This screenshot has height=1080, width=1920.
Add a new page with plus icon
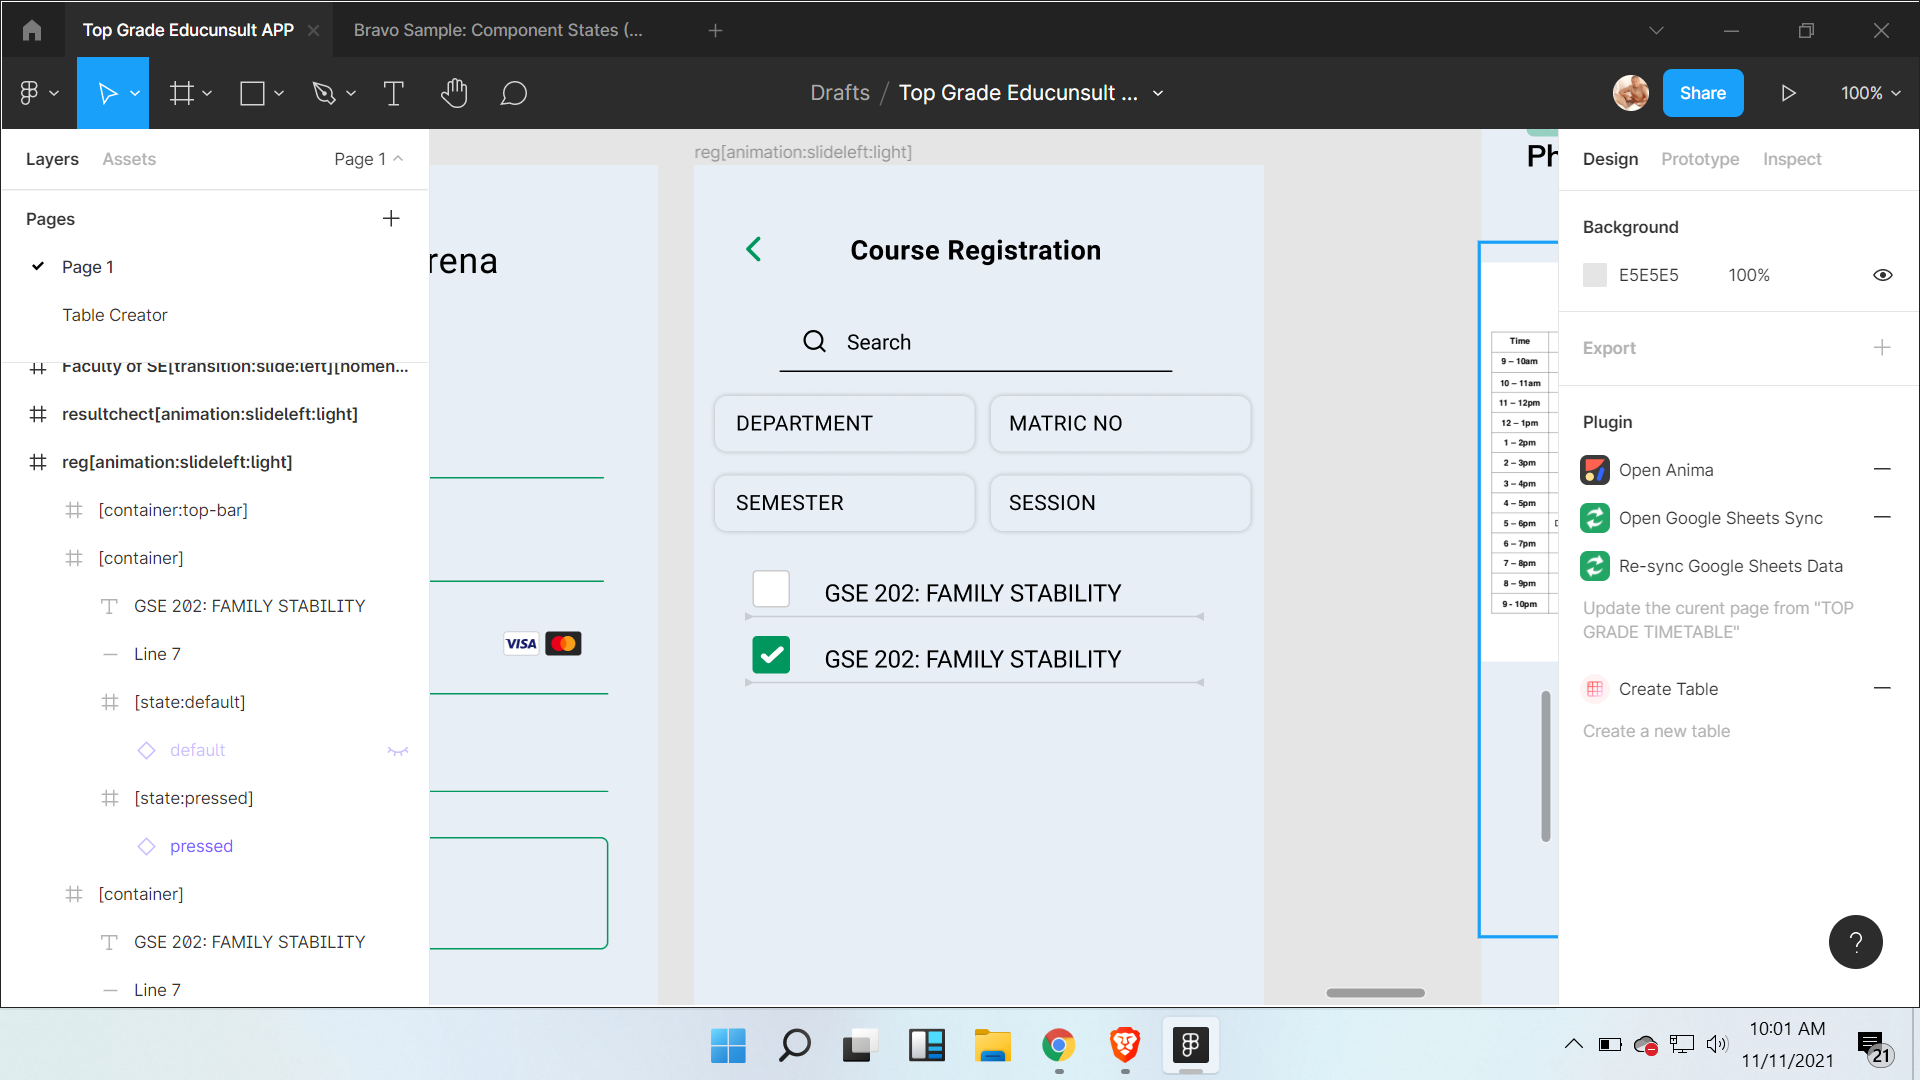(391, 218)
